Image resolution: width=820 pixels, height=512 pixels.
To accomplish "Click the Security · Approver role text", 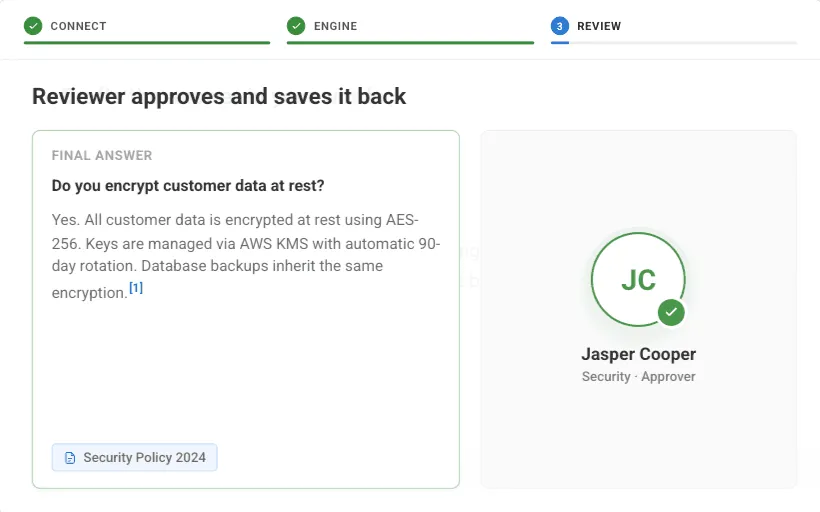I will [639, 377].
